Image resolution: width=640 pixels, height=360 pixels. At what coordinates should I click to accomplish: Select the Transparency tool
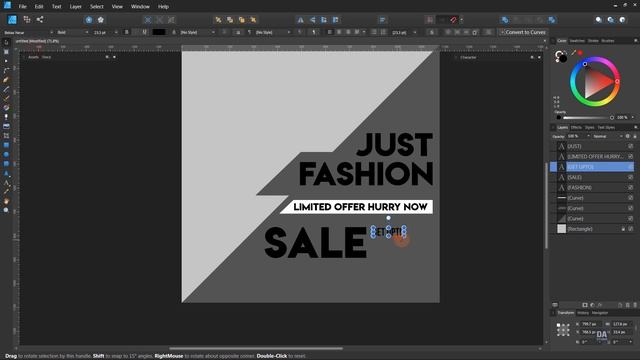pyautogui.click(x=6, y=117)
